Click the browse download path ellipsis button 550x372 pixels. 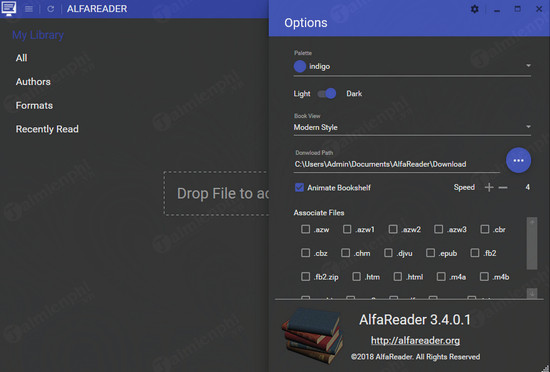518,160
